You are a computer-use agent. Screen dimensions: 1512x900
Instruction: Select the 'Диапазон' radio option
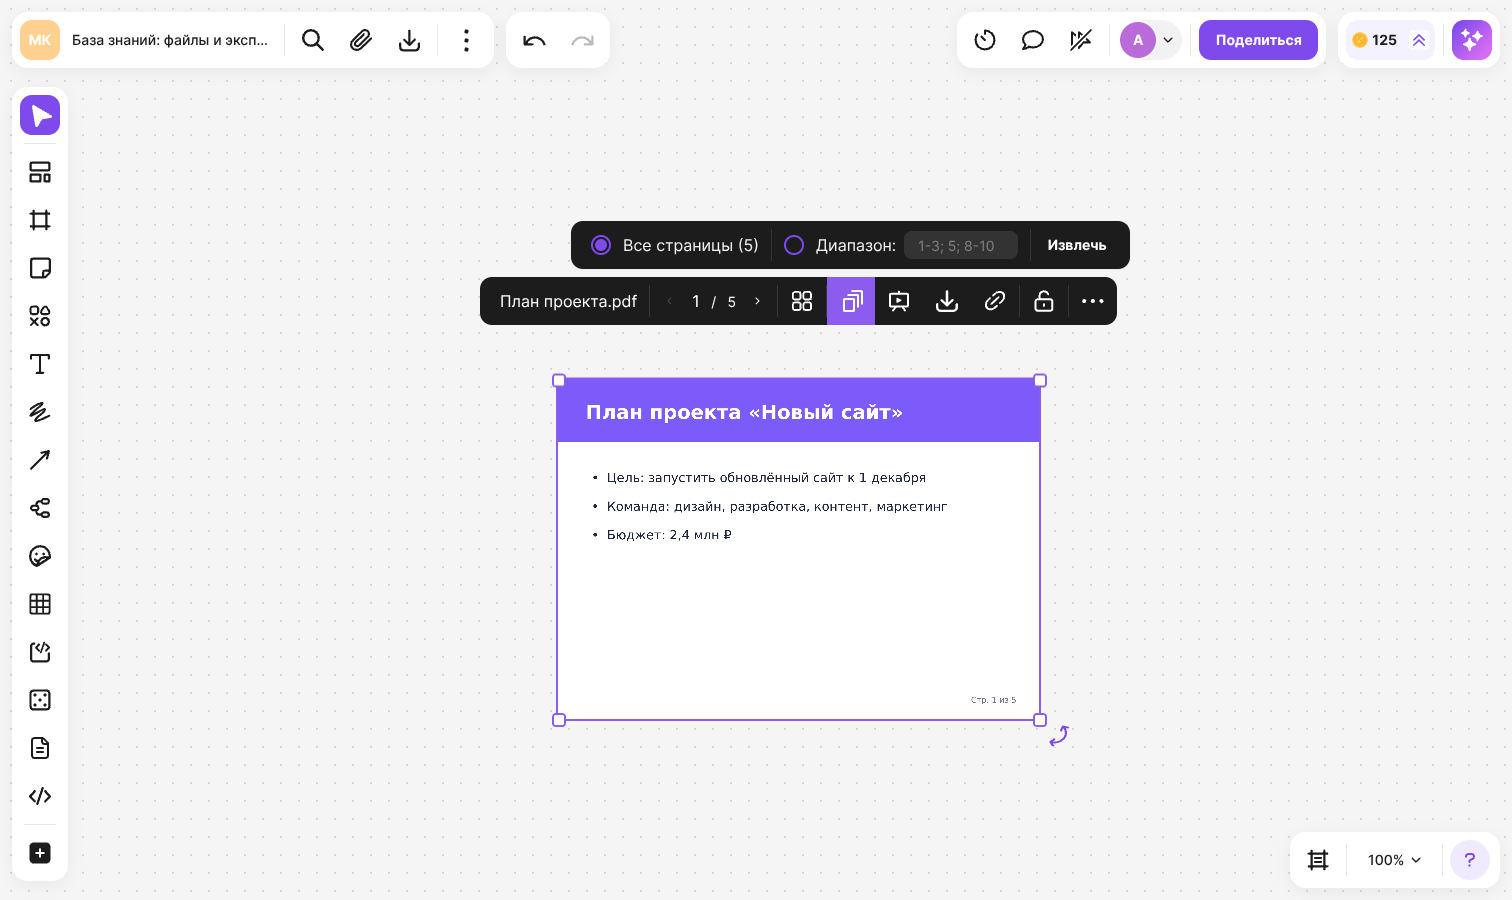coord(794,245)
